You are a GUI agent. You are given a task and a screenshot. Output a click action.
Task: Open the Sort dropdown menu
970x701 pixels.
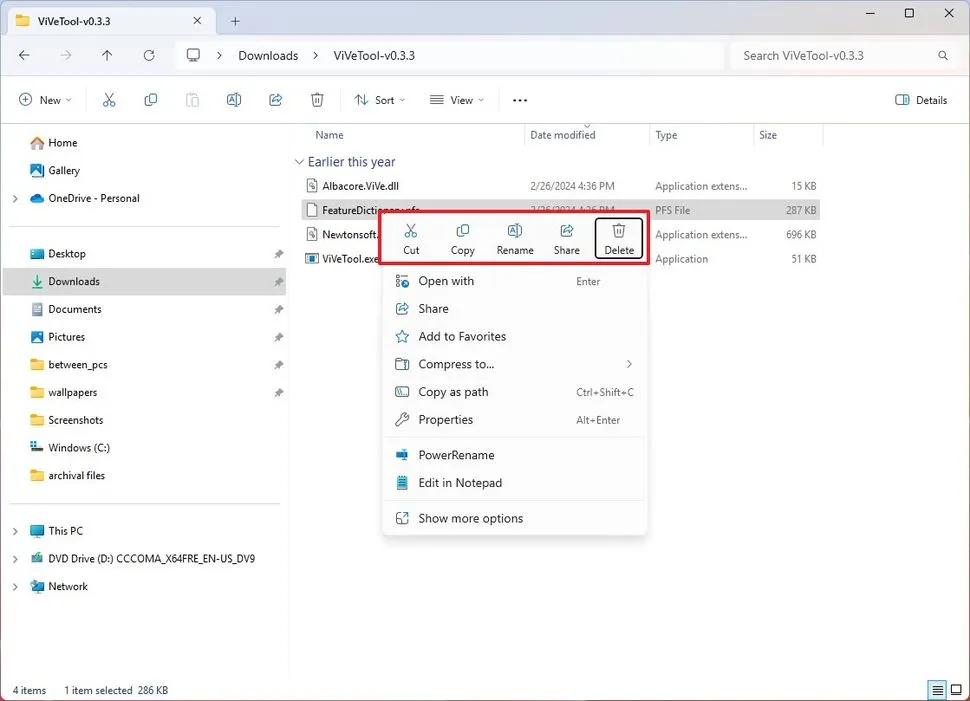[380, 100]
